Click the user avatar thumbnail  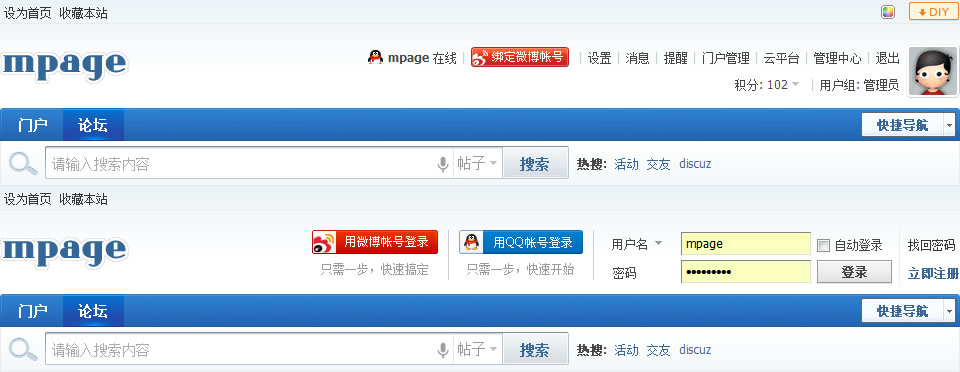(x=932, y=71)
